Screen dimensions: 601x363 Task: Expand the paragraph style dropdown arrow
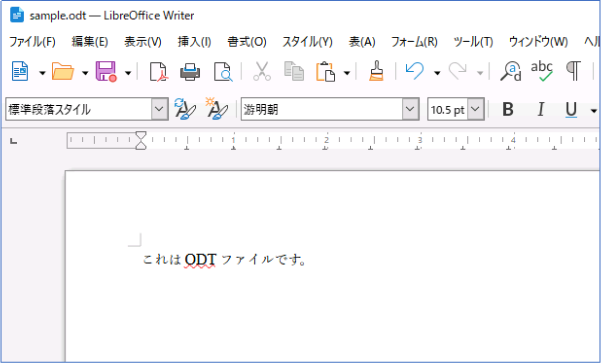pos(159,109)
